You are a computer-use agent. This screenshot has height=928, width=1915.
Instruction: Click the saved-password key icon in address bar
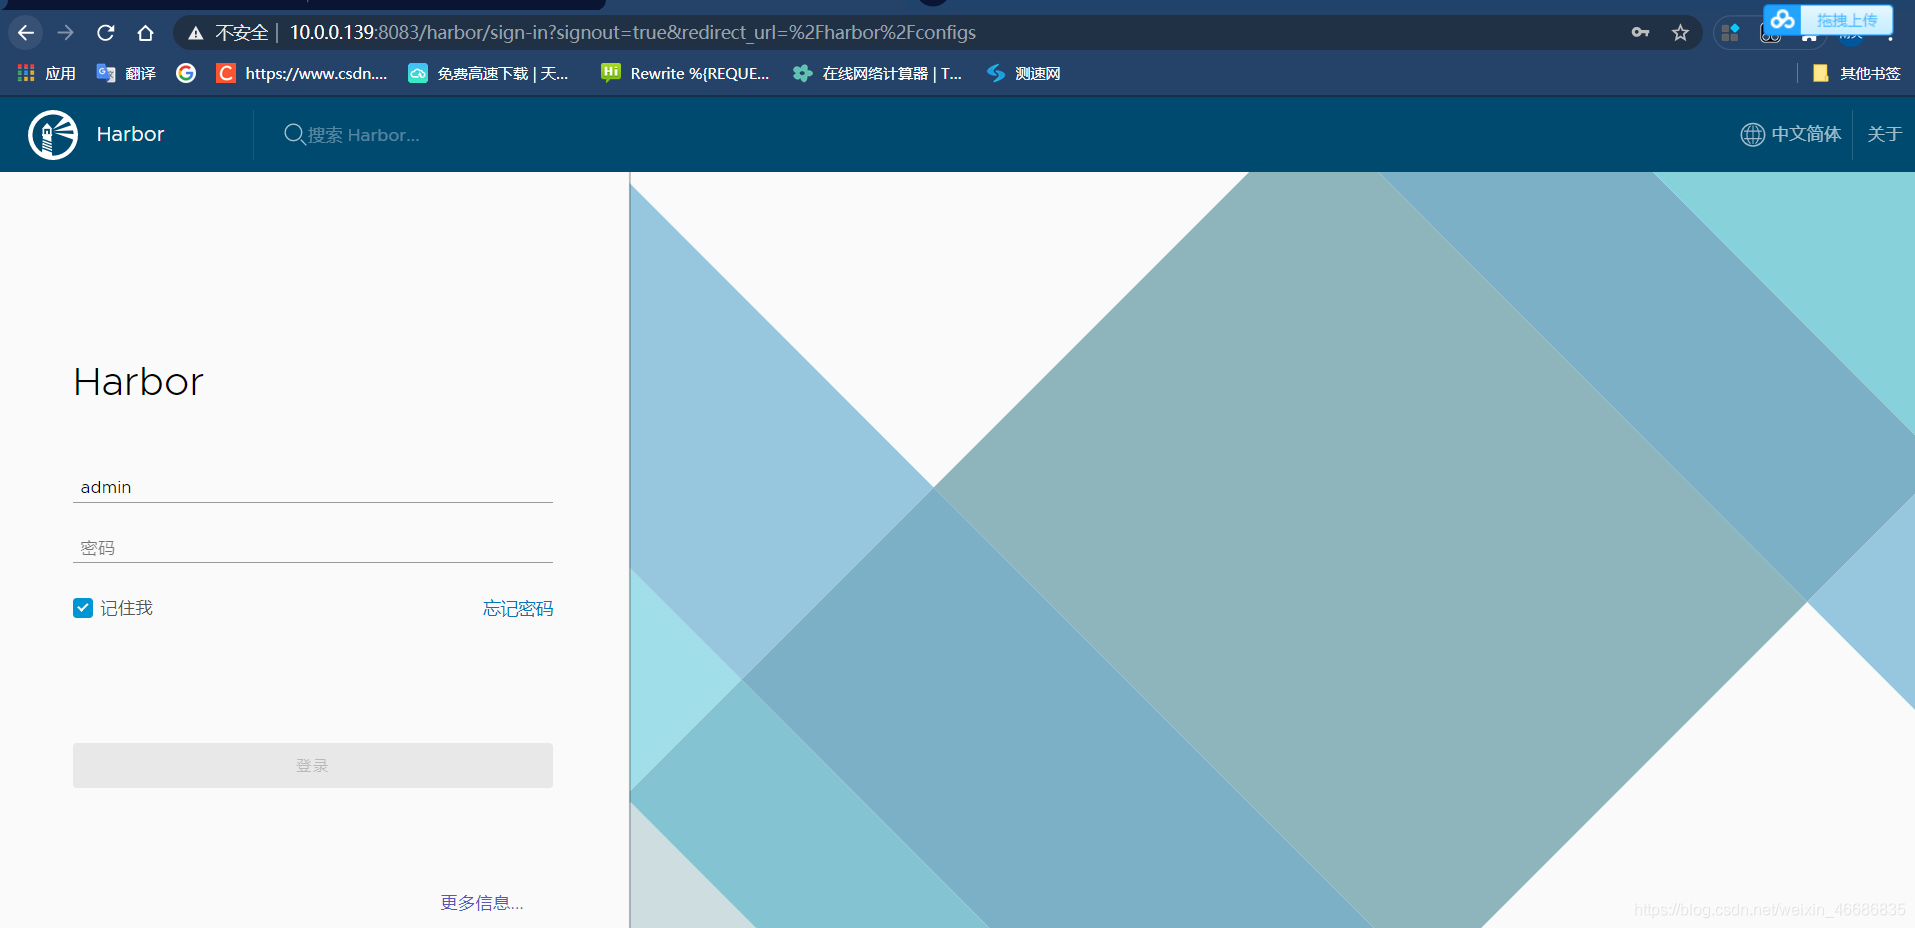1640,33
